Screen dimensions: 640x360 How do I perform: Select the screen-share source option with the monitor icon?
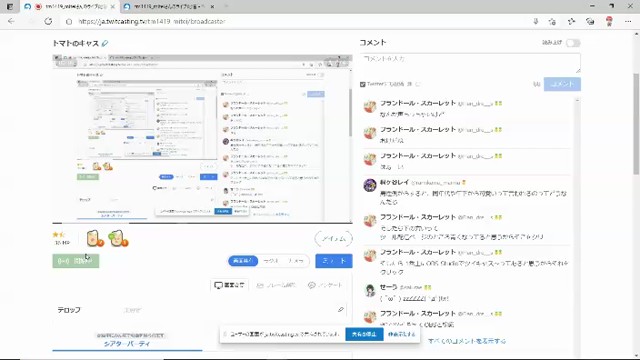click(x=229, y=285)
